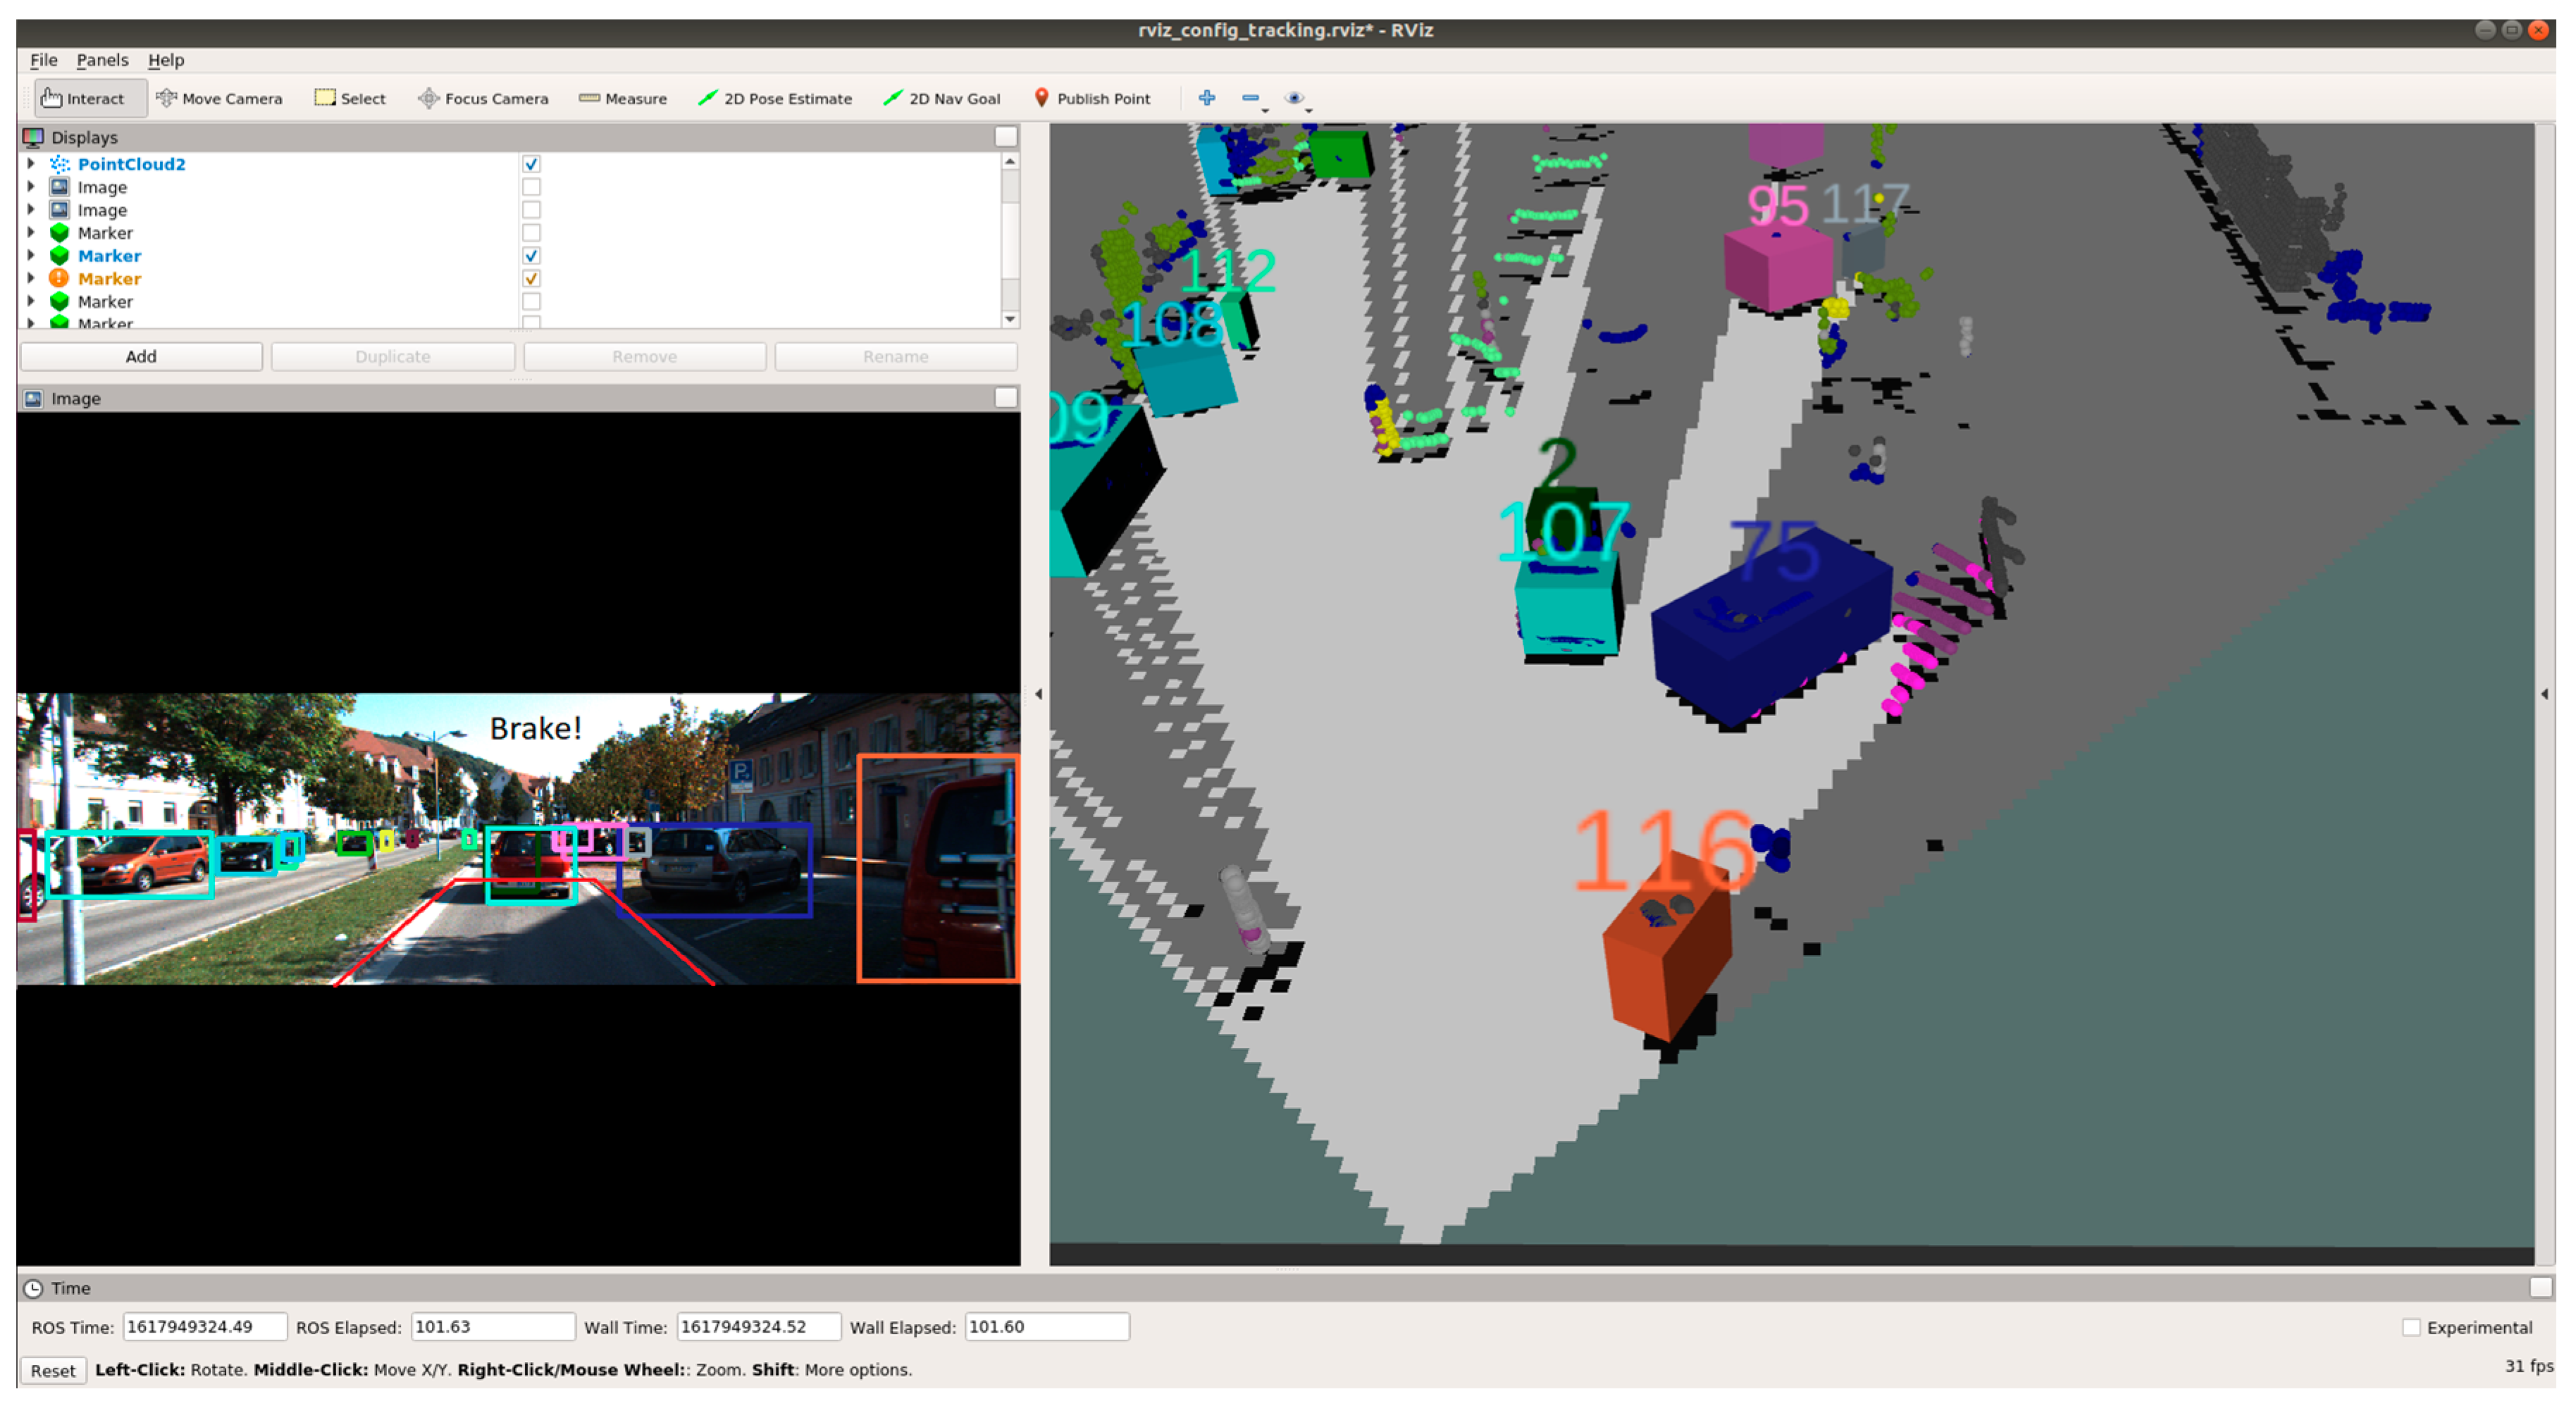Enable the first Image display checkbox
The width and height of the screenshot is (2576, 1401).
pos(531,187)
